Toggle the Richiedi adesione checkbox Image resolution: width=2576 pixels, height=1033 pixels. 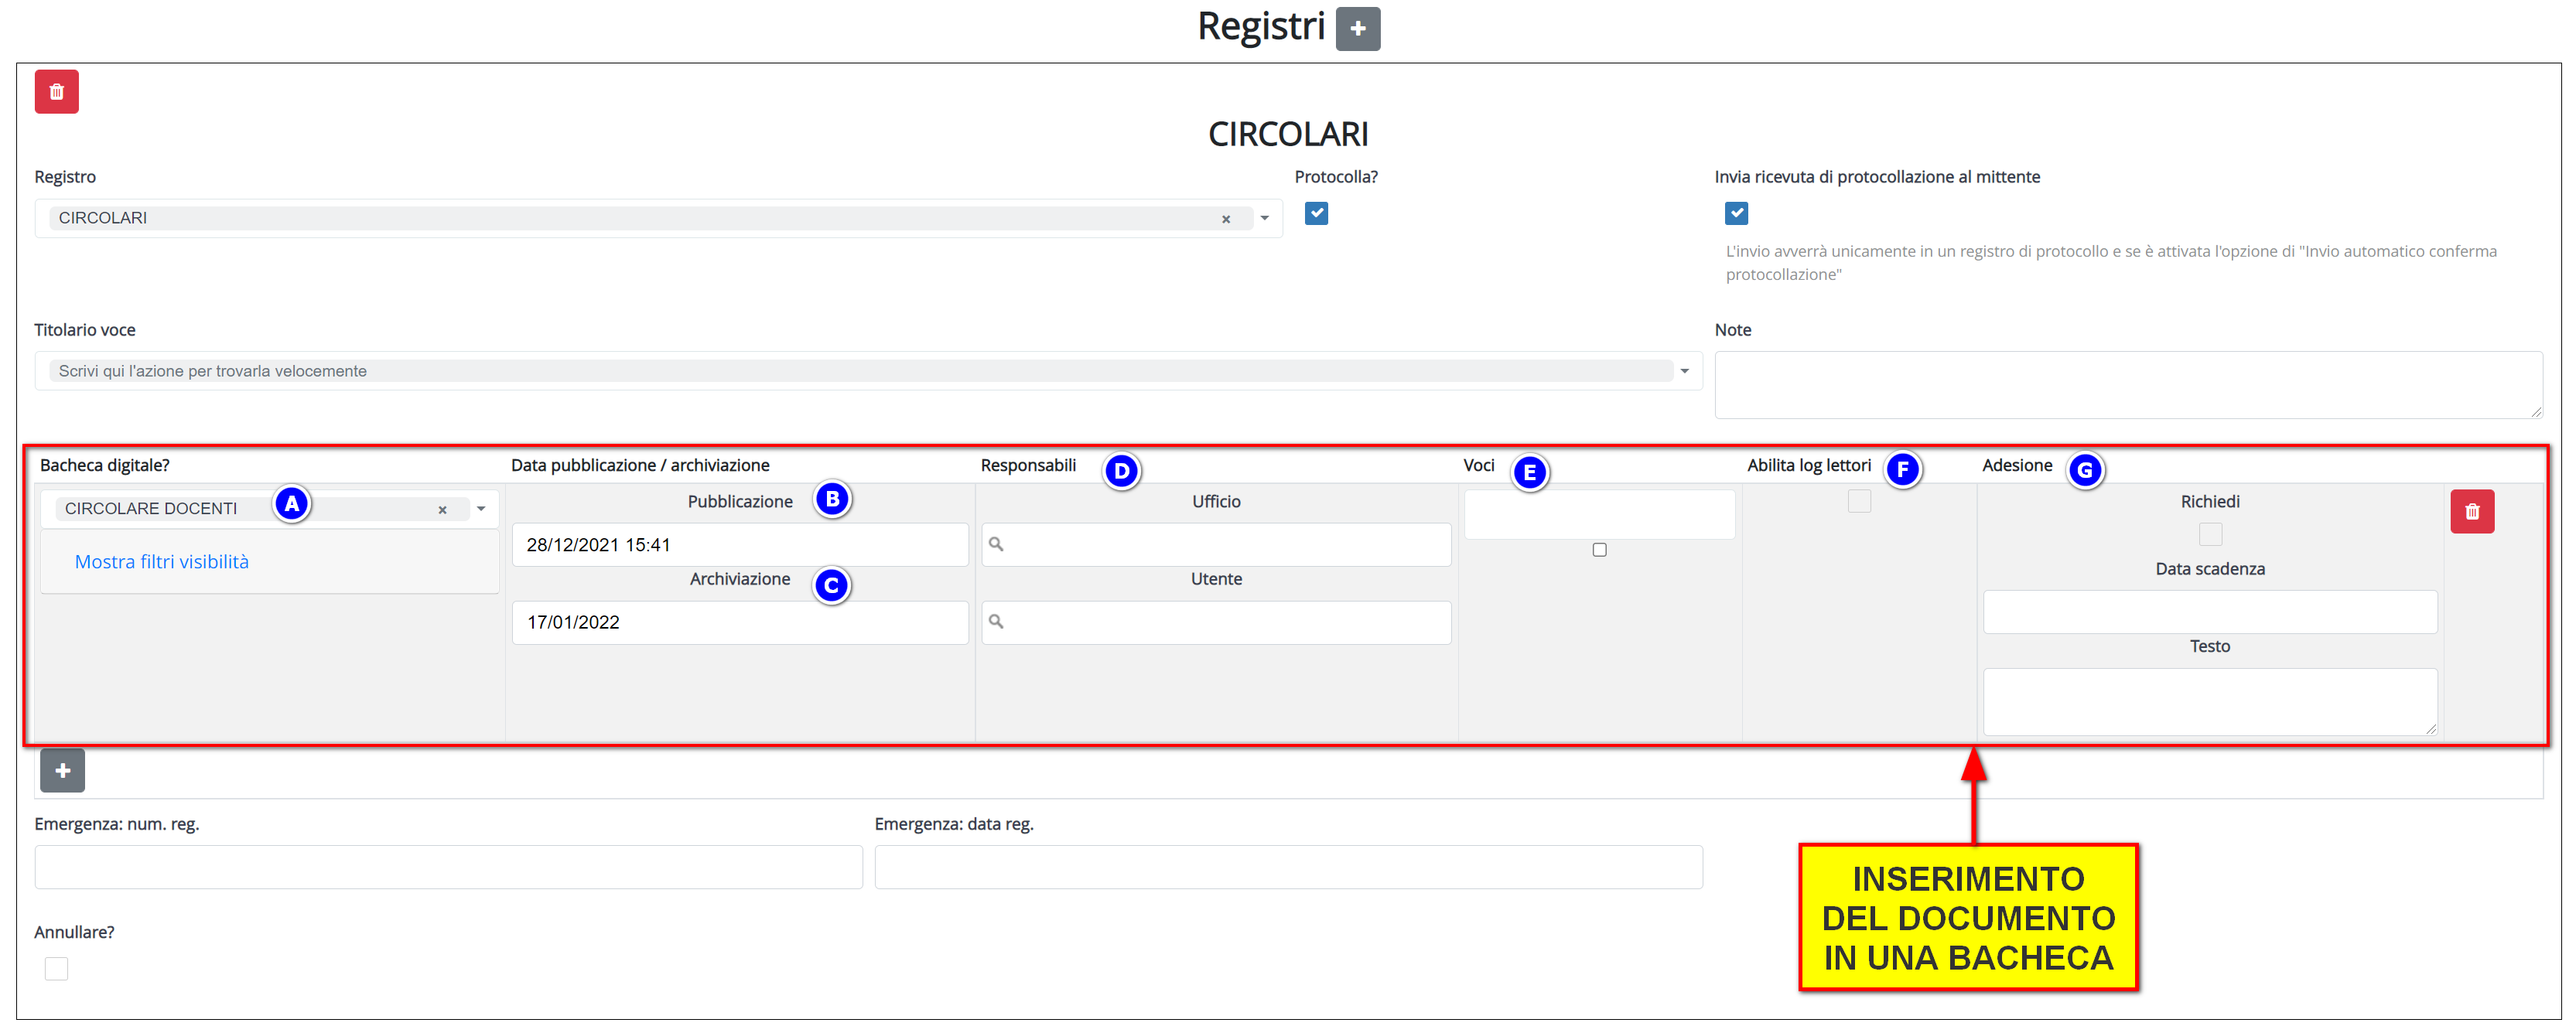[2210, 535]
